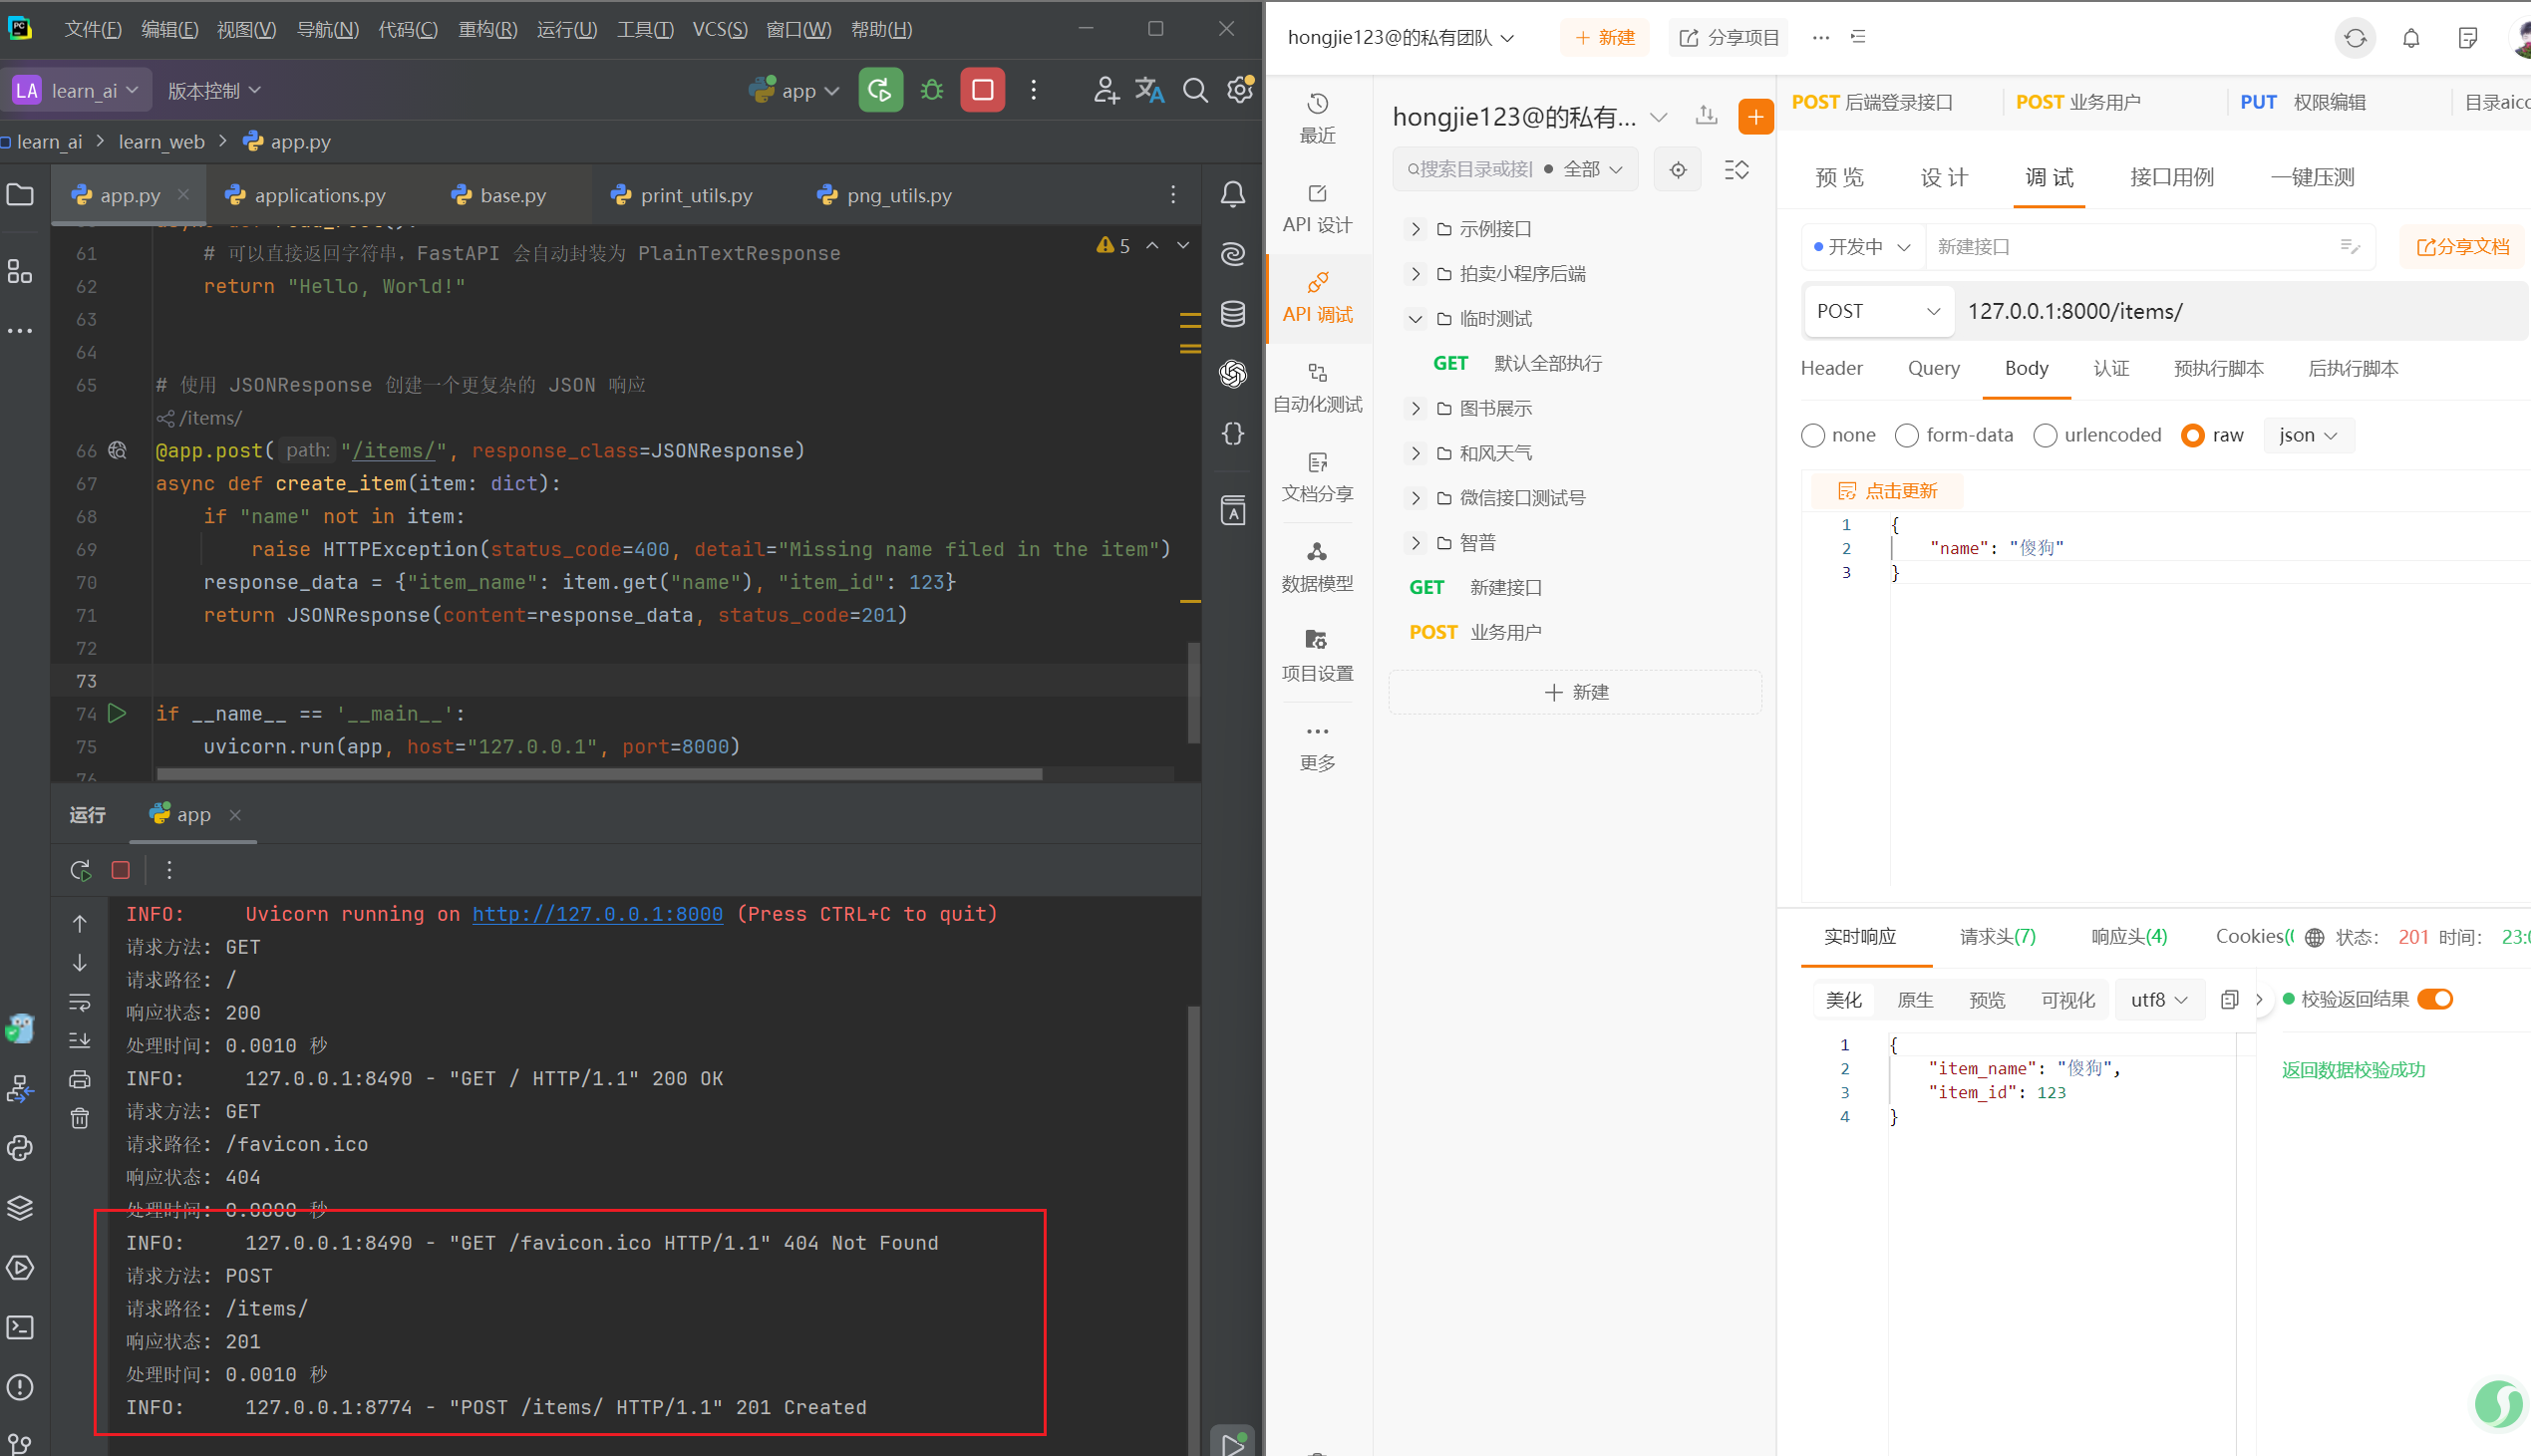
Task: Click the copy response icon
Action: (2229, 1000)
